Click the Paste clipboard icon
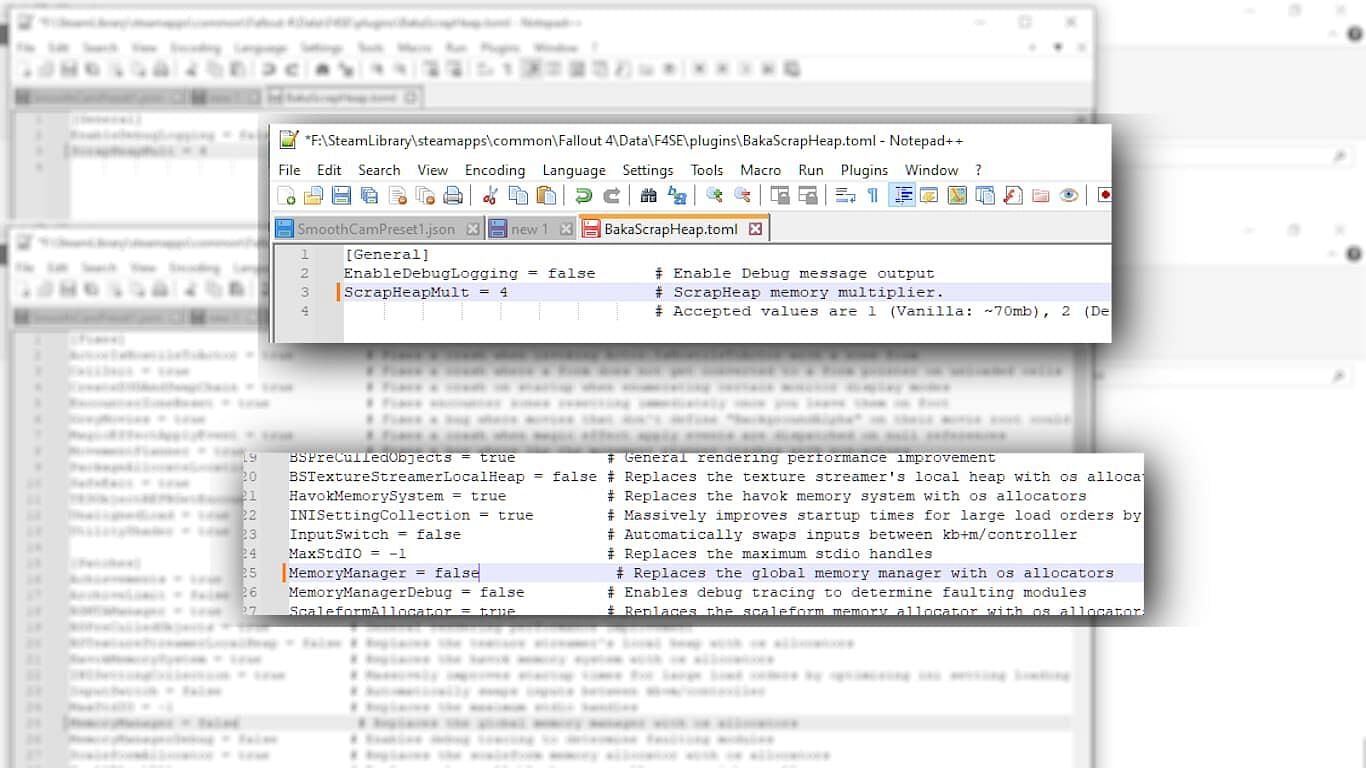1366x768 pixels. [x=546, y=195]
